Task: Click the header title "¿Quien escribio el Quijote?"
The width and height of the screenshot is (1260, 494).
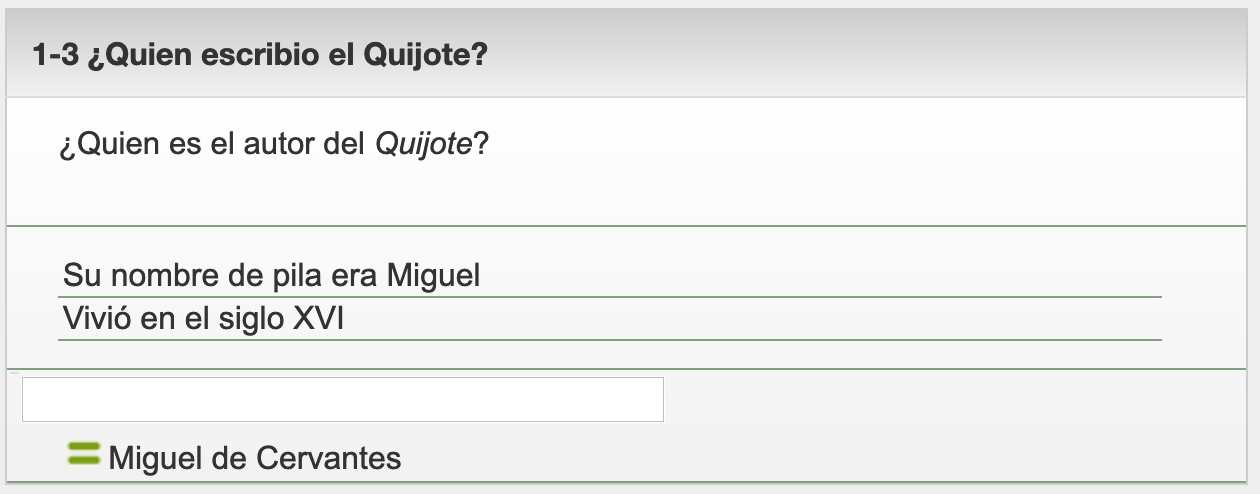Action: (287, 54)
